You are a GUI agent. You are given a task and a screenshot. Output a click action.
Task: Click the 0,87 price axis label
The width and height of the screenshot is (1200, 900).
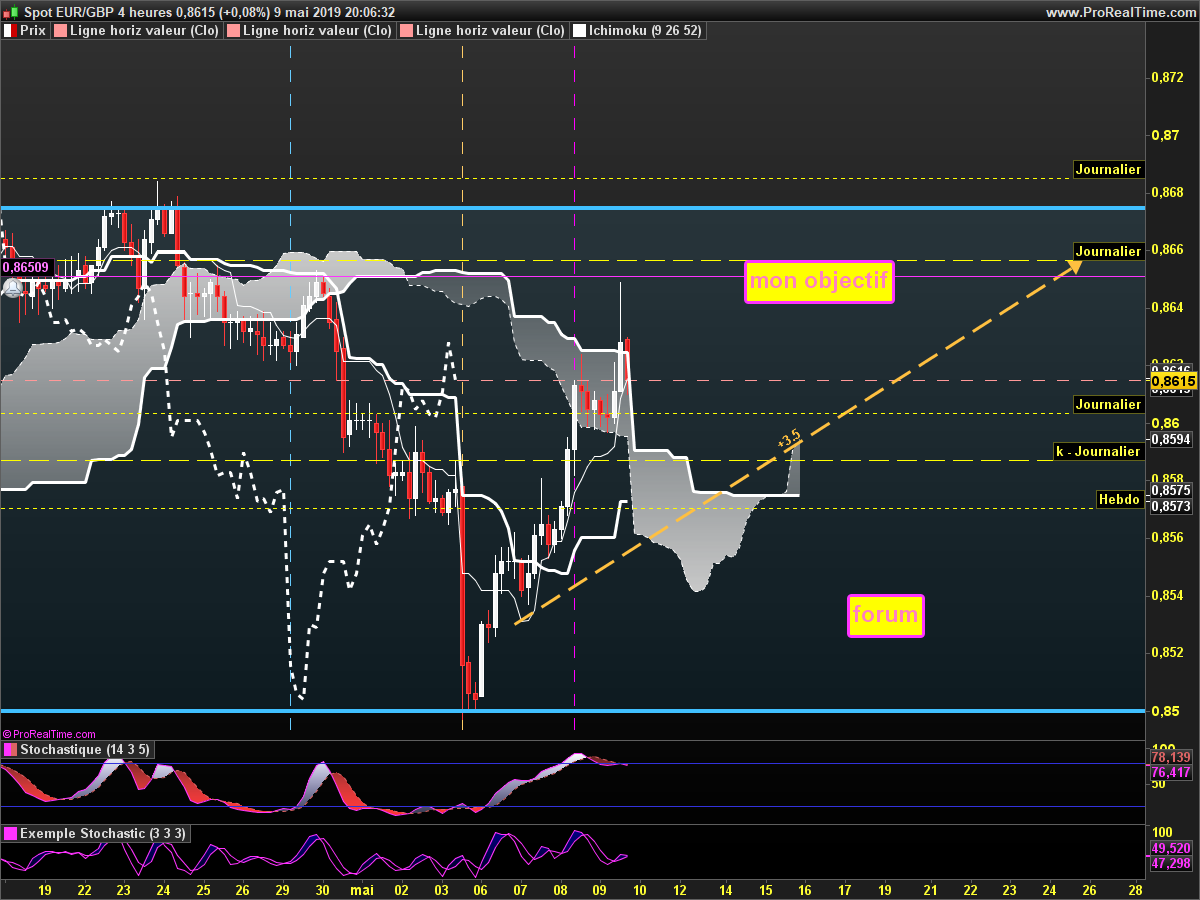pyautogui.click(x=1164, y=135)
